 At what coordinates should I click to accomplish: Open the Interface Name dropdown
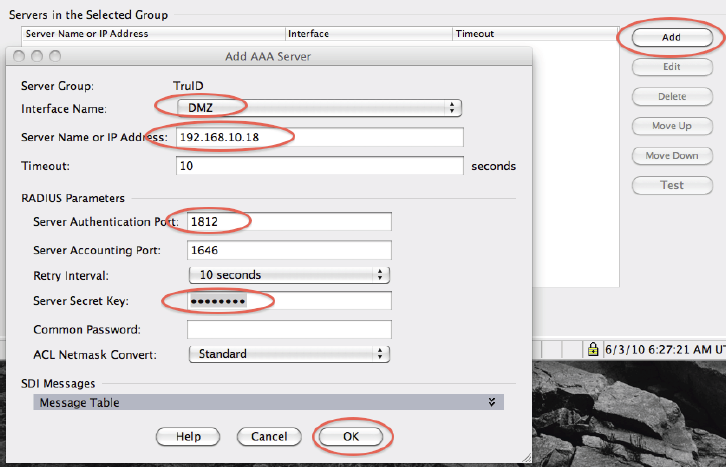coord(318,107)
